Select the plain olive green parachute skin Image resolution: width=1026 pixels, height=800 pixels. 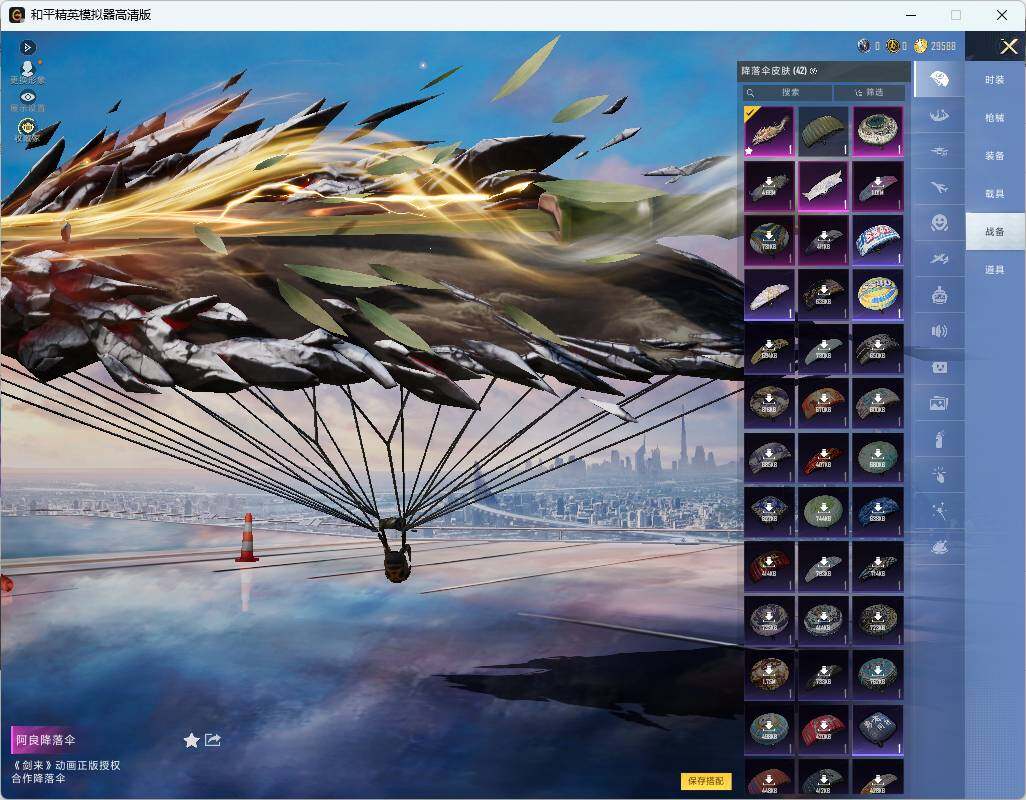pos(823,131)
